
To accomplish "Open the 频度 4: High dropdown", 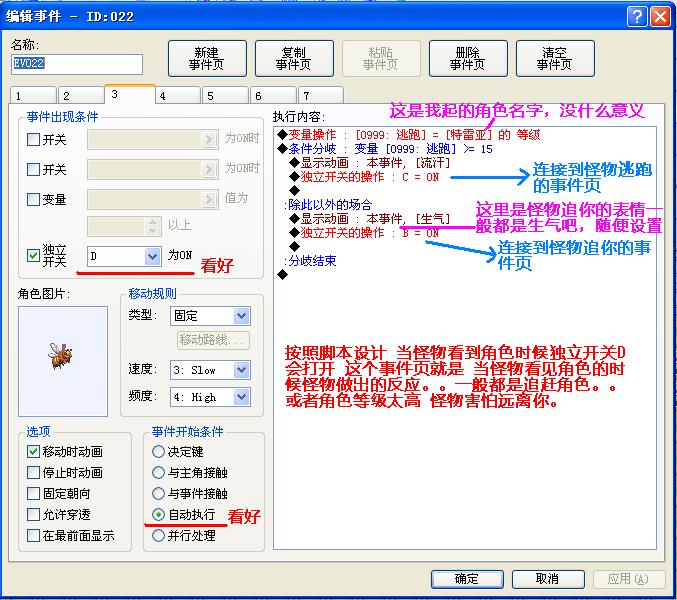I will [x=242, y=397].
